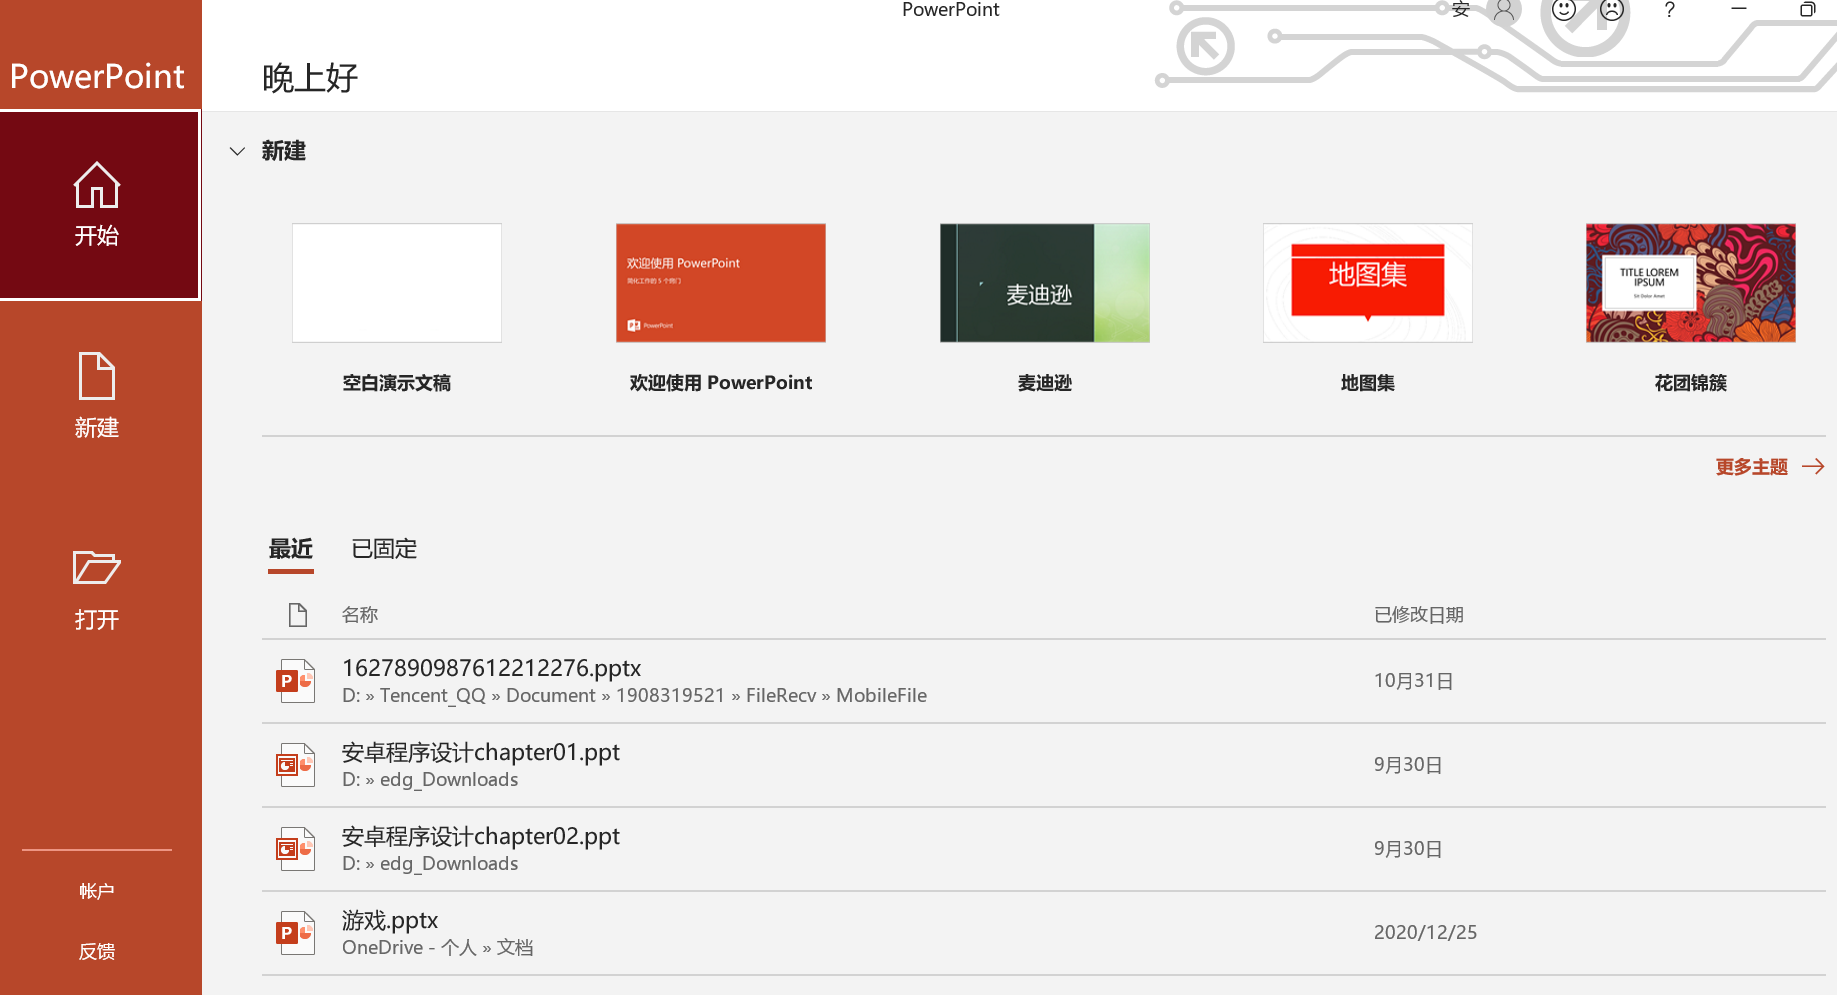Switch to the 已固定 (Pinned) tab
The image size is (1837, 995).
click(x=384, y=549)
